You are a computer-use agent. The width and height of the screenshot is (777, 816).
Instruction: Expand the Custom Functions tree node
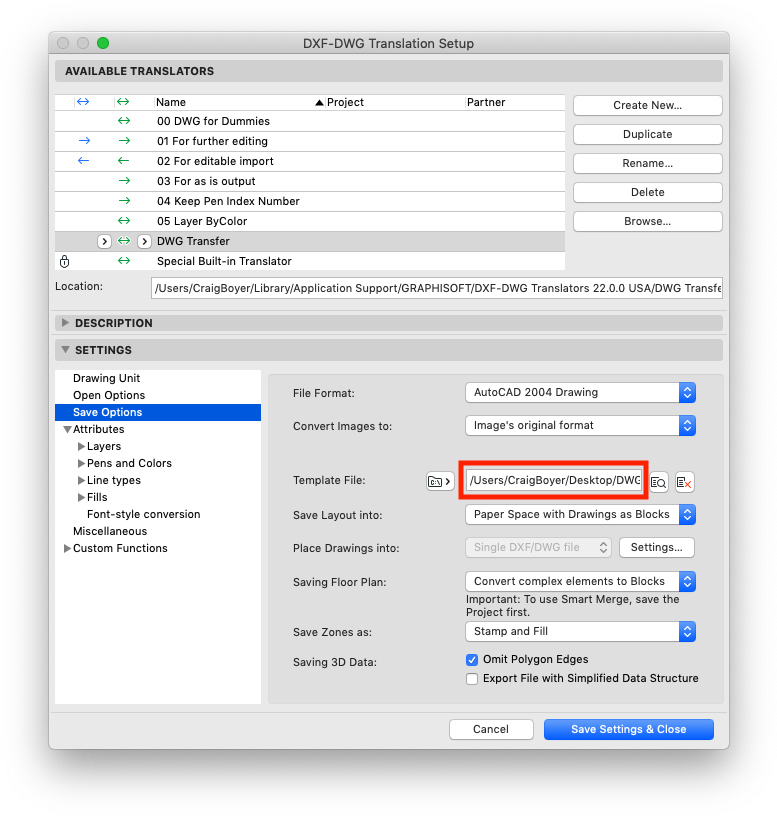[67, 549]
